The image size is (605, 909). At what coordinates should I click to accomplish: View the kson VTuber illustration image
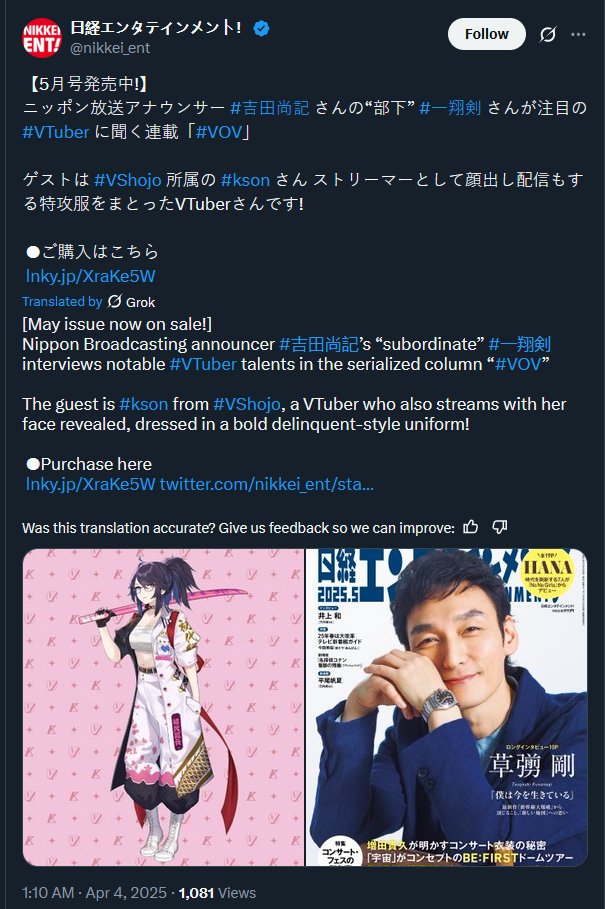click(163, 707)
